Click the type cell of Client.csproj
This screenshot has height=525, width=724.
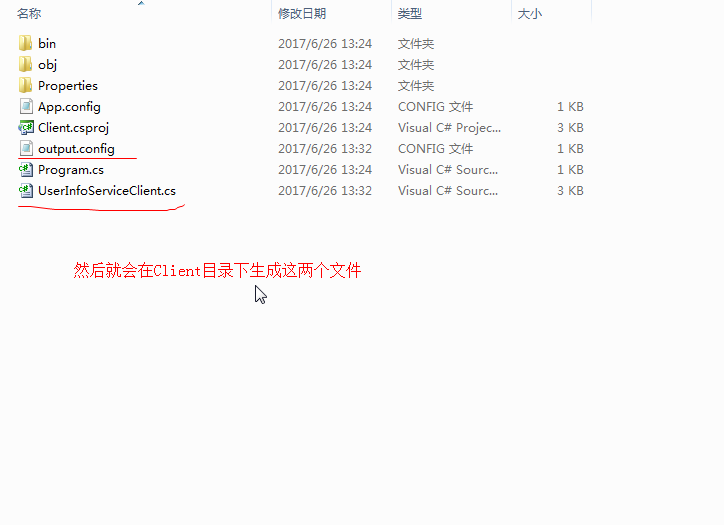coord(449,128)
